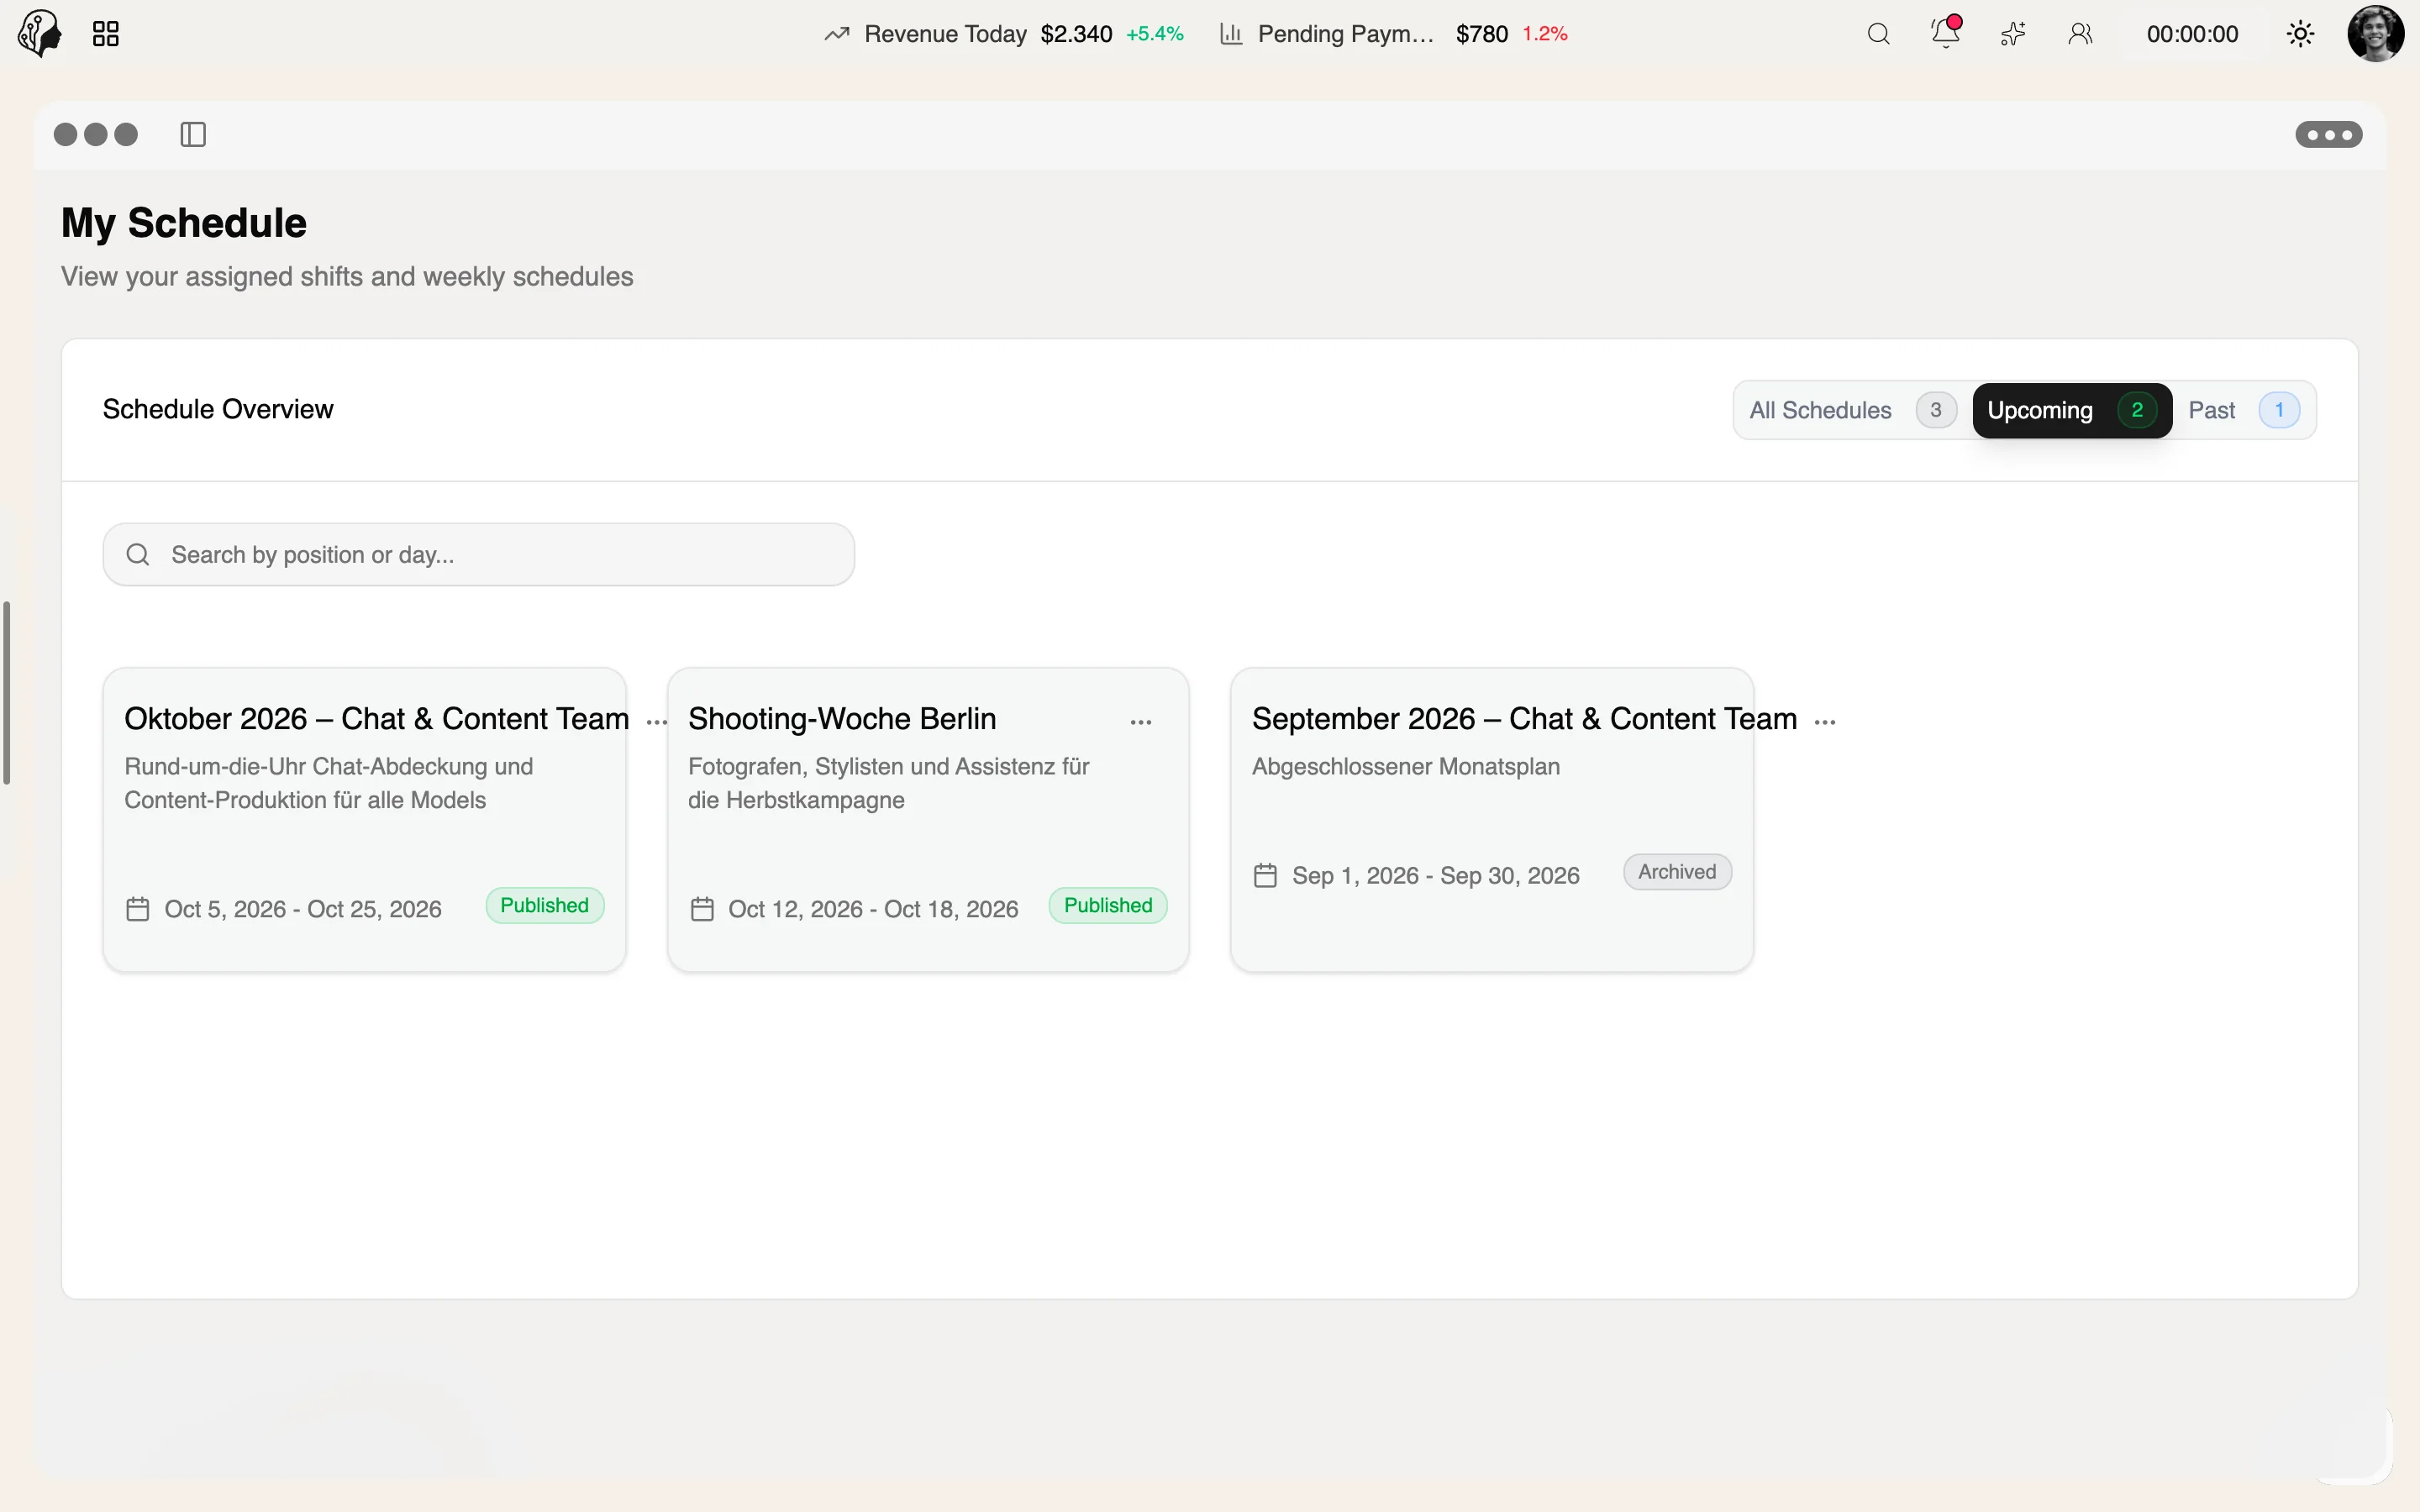The image size is (2420, 1512).
Task: Click calendar icon beside Oct 5, 2026 dates
Action: (138, 909)
